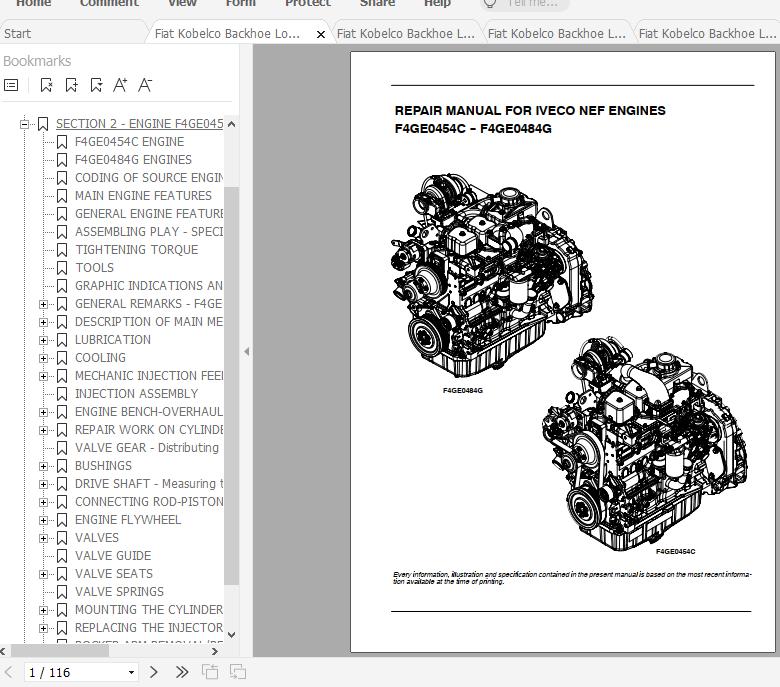The image size is (780, 687).
Task: Close the first Fiat Kobelco document tab
Action: 321,34
